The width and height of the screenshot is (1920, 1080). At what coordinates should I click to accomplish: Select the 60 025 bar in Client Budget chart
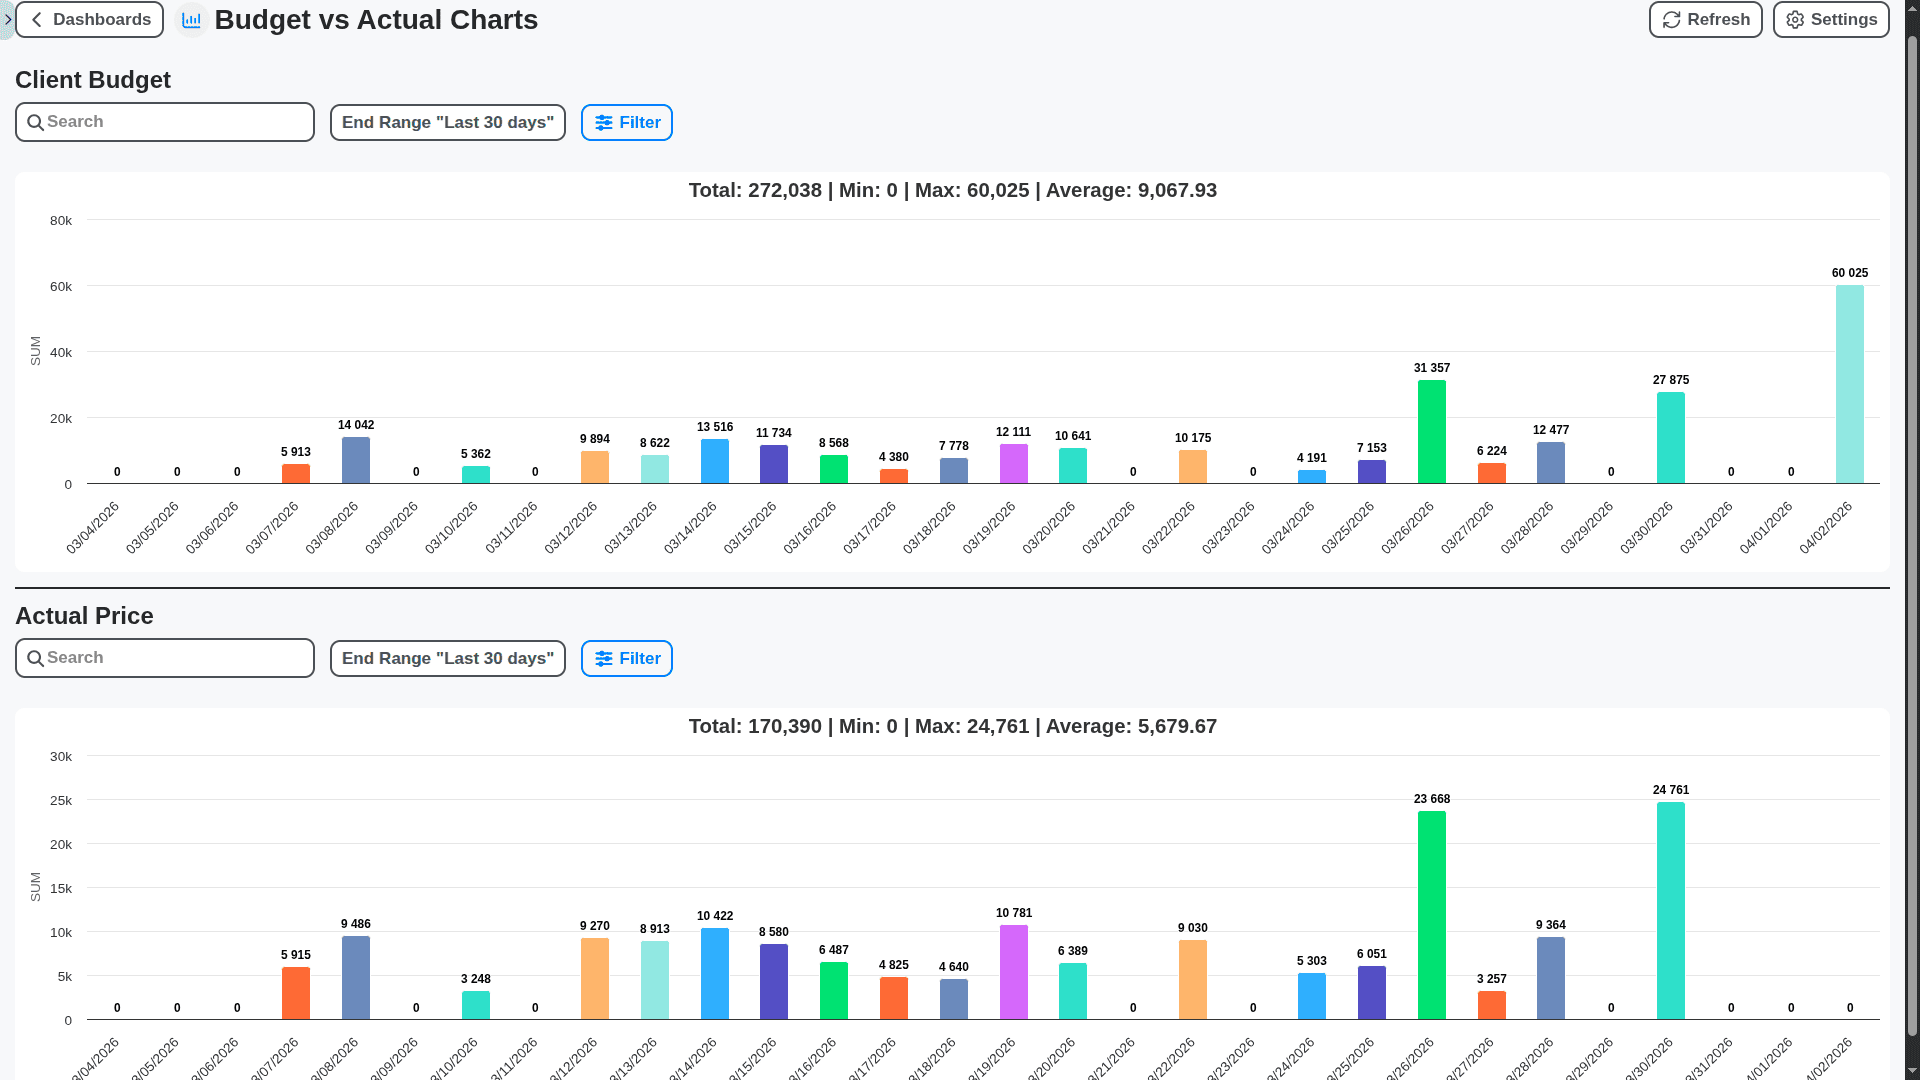[1849, 385]
